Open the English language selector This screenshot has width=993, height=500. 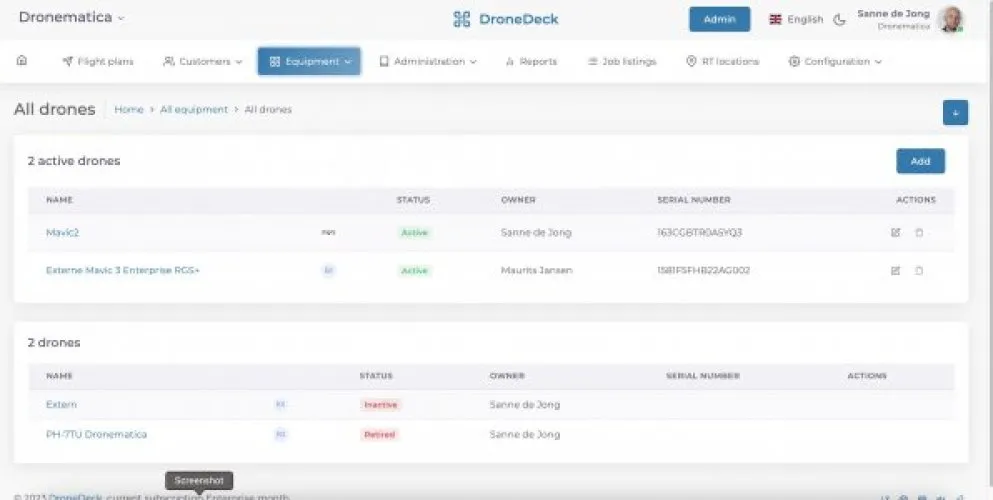(x=796, y=19)
